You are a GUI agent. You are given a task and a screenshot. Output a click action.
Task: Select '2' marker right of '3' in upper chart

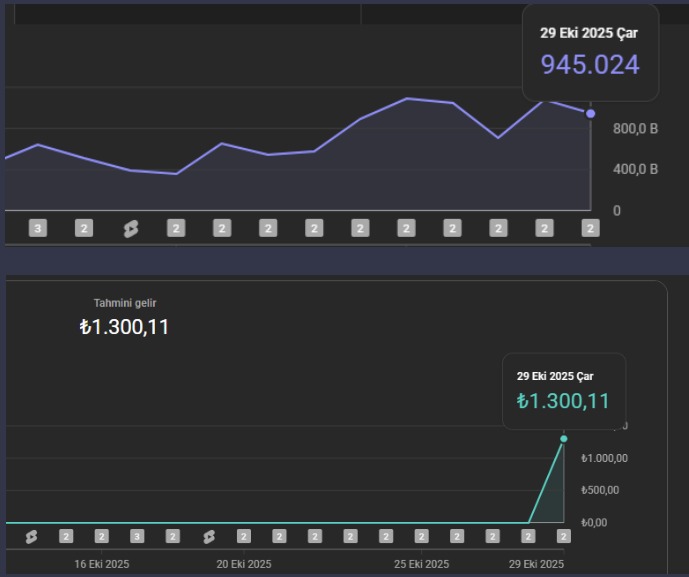[x=84, y=229]
